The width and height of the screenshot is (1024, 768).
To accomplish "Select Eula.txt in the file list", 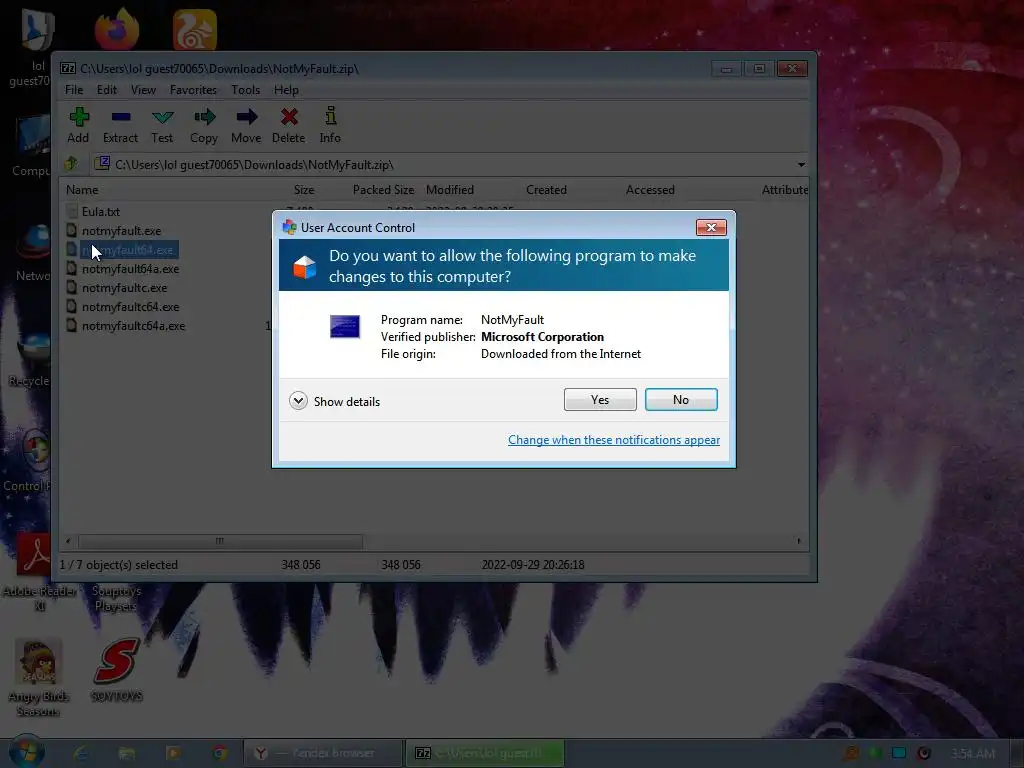I will pos(101,212).
